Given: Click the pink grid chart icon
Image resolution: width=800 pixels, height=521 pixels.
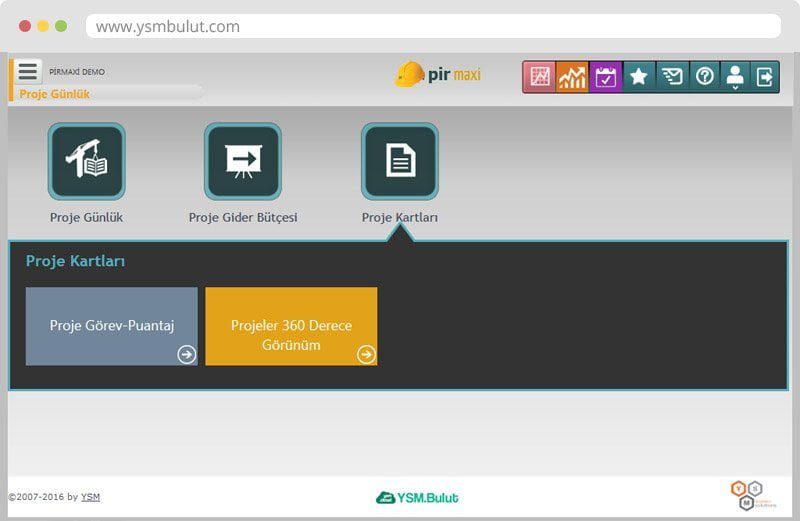Looking at the screenshot, I should point(540,77).
